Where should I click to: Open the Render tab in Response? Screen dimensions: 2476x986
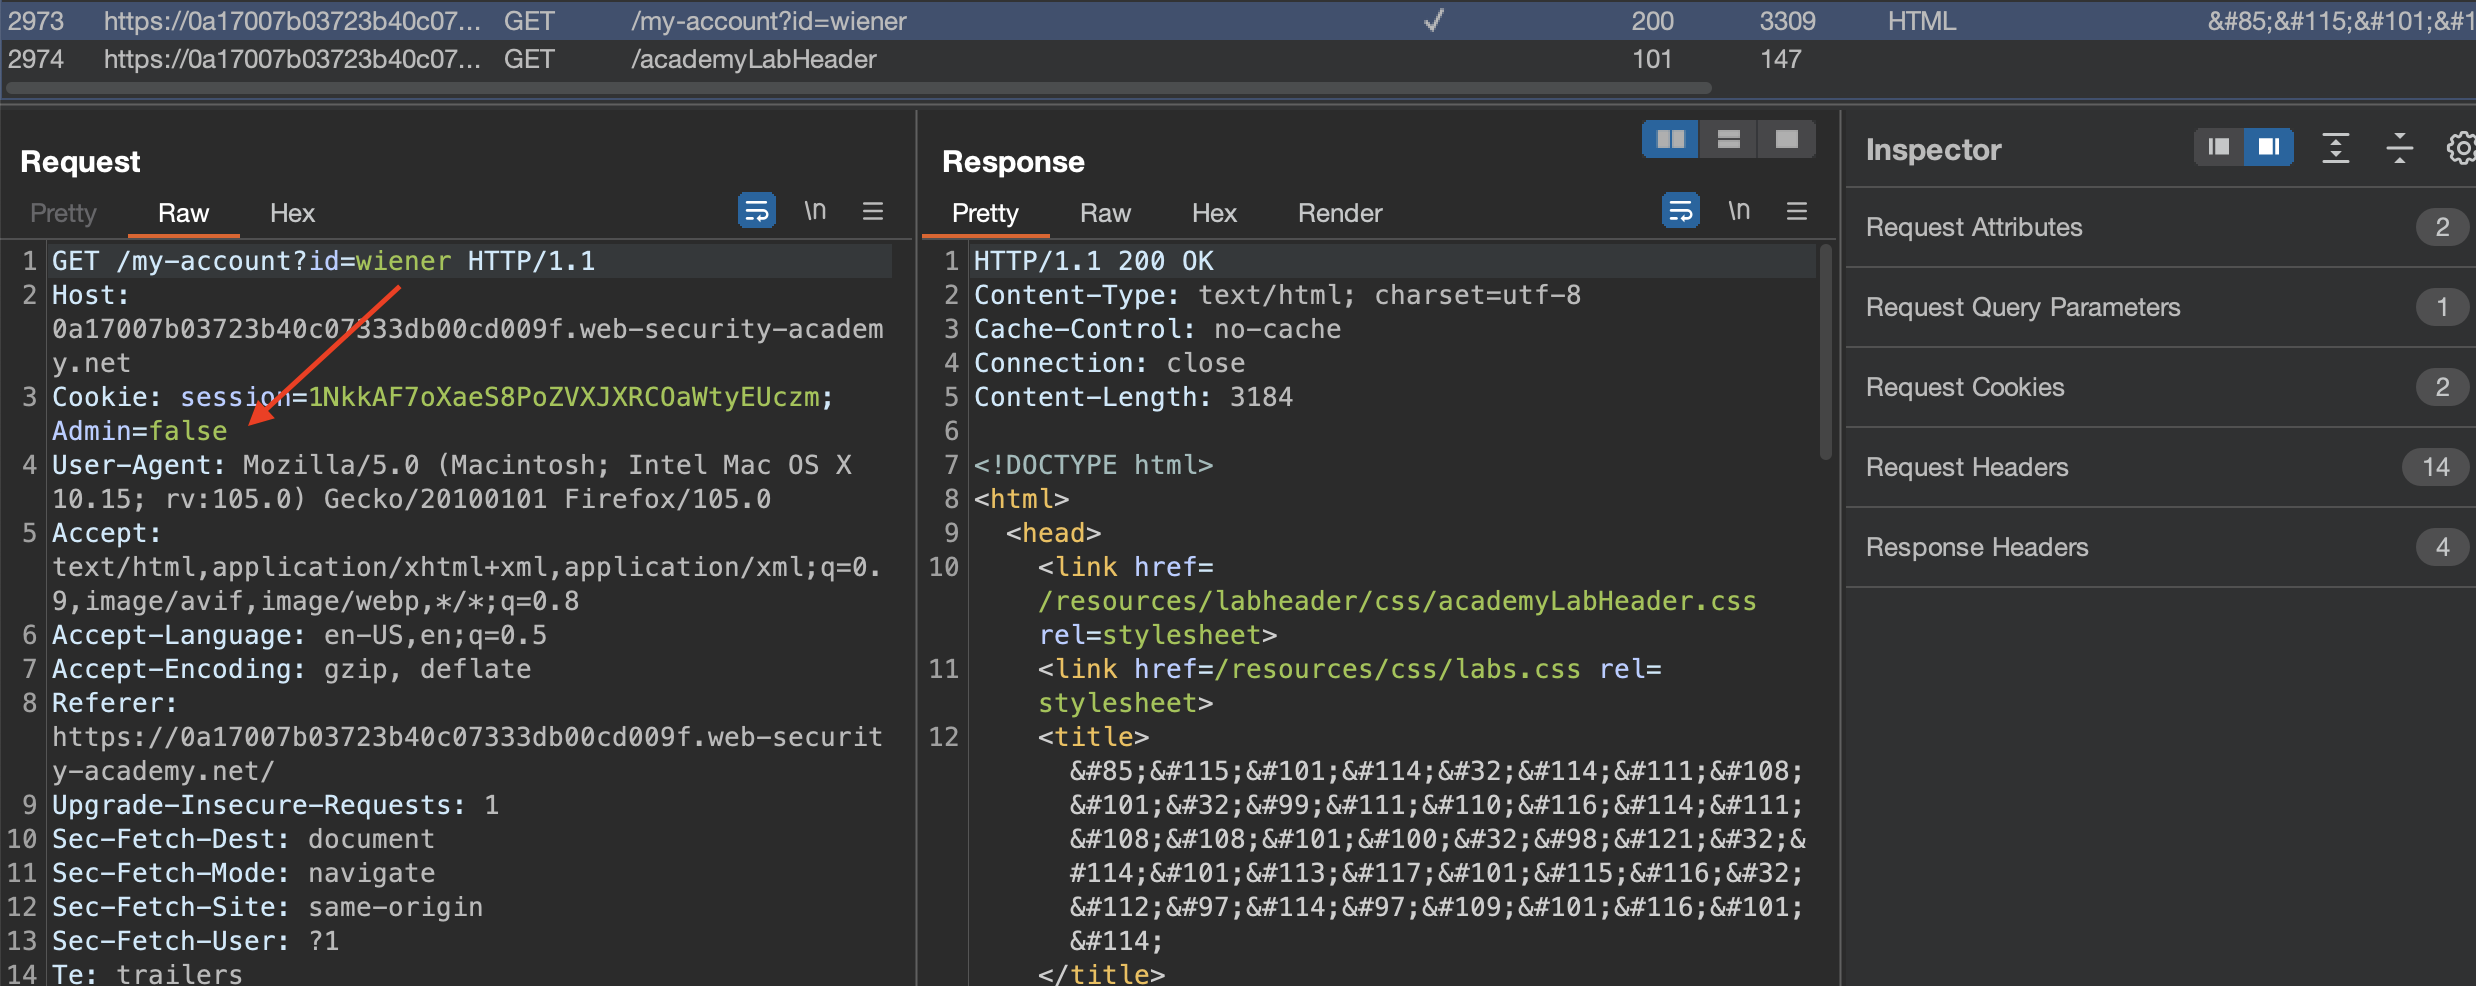(1339, 213)
